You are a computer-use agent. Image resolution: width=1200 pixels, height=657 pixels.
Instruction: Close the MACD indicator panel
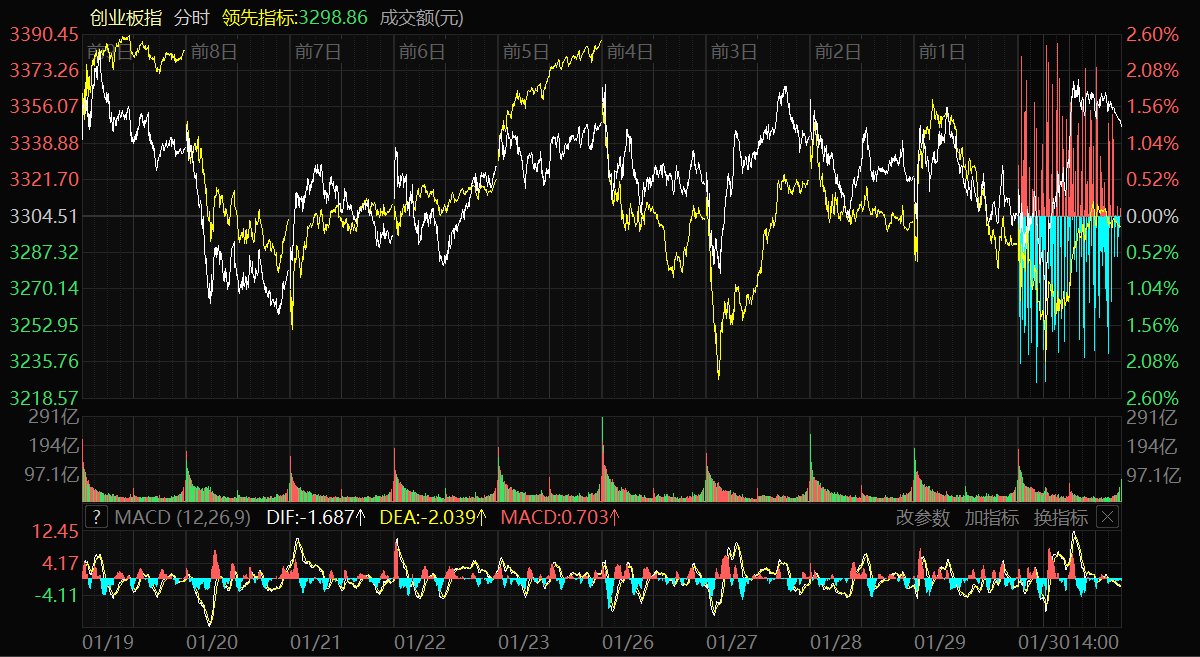(1107, 517)
